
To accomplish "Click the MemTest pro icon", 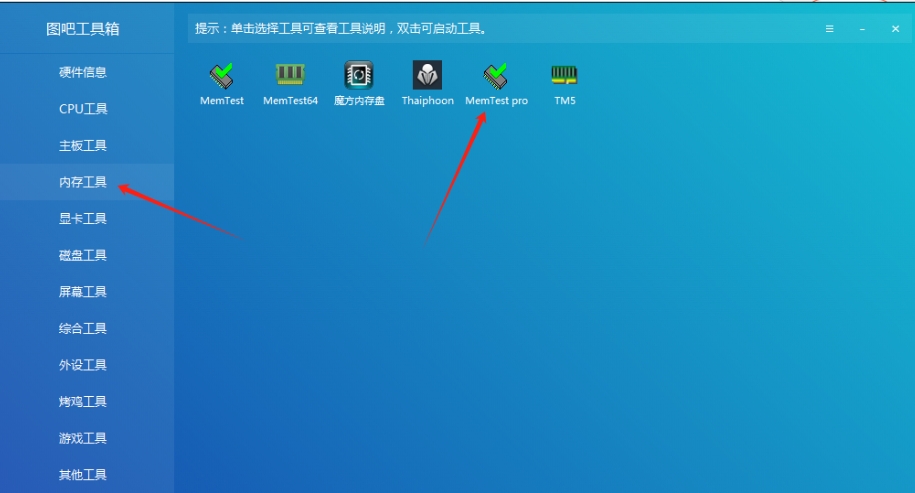I will [x=496, y=76].
